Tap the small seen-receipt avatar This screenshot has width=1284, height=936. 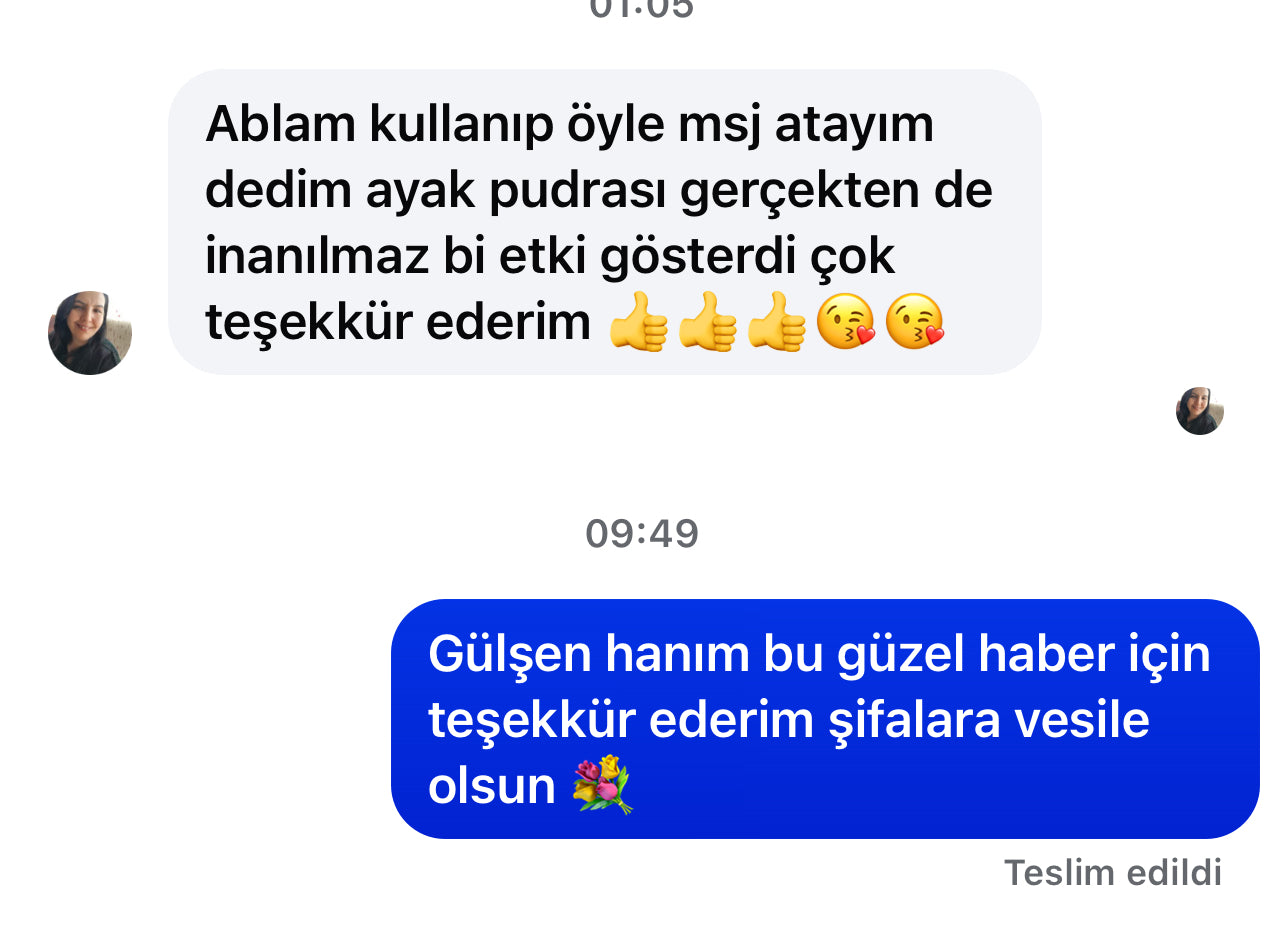click(x=1200, y=411)
